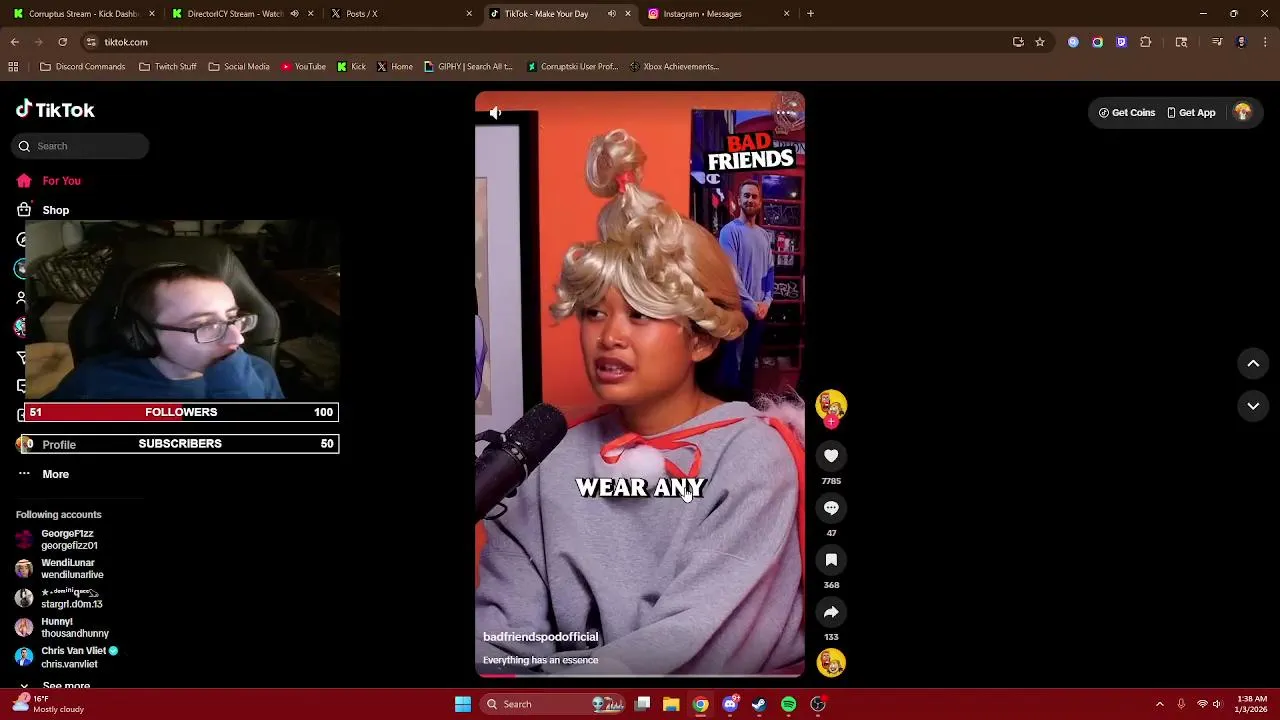1280x720 pixels.
Task: Bookmark this page with the star icon
Action: [x=1040, y=42]
